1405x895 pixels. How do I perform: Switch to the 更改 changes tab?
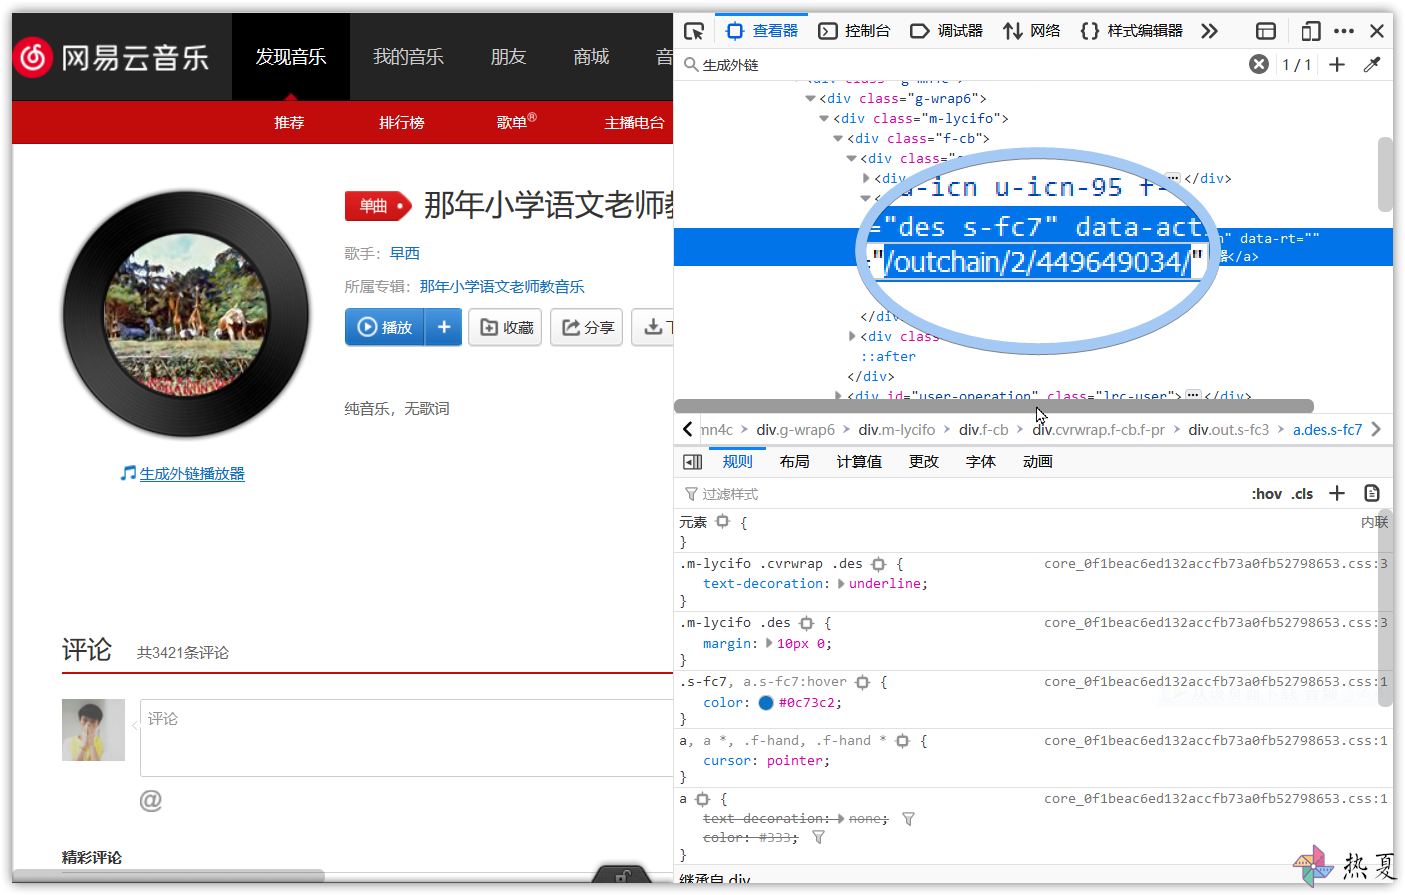[x=924, y=462]
